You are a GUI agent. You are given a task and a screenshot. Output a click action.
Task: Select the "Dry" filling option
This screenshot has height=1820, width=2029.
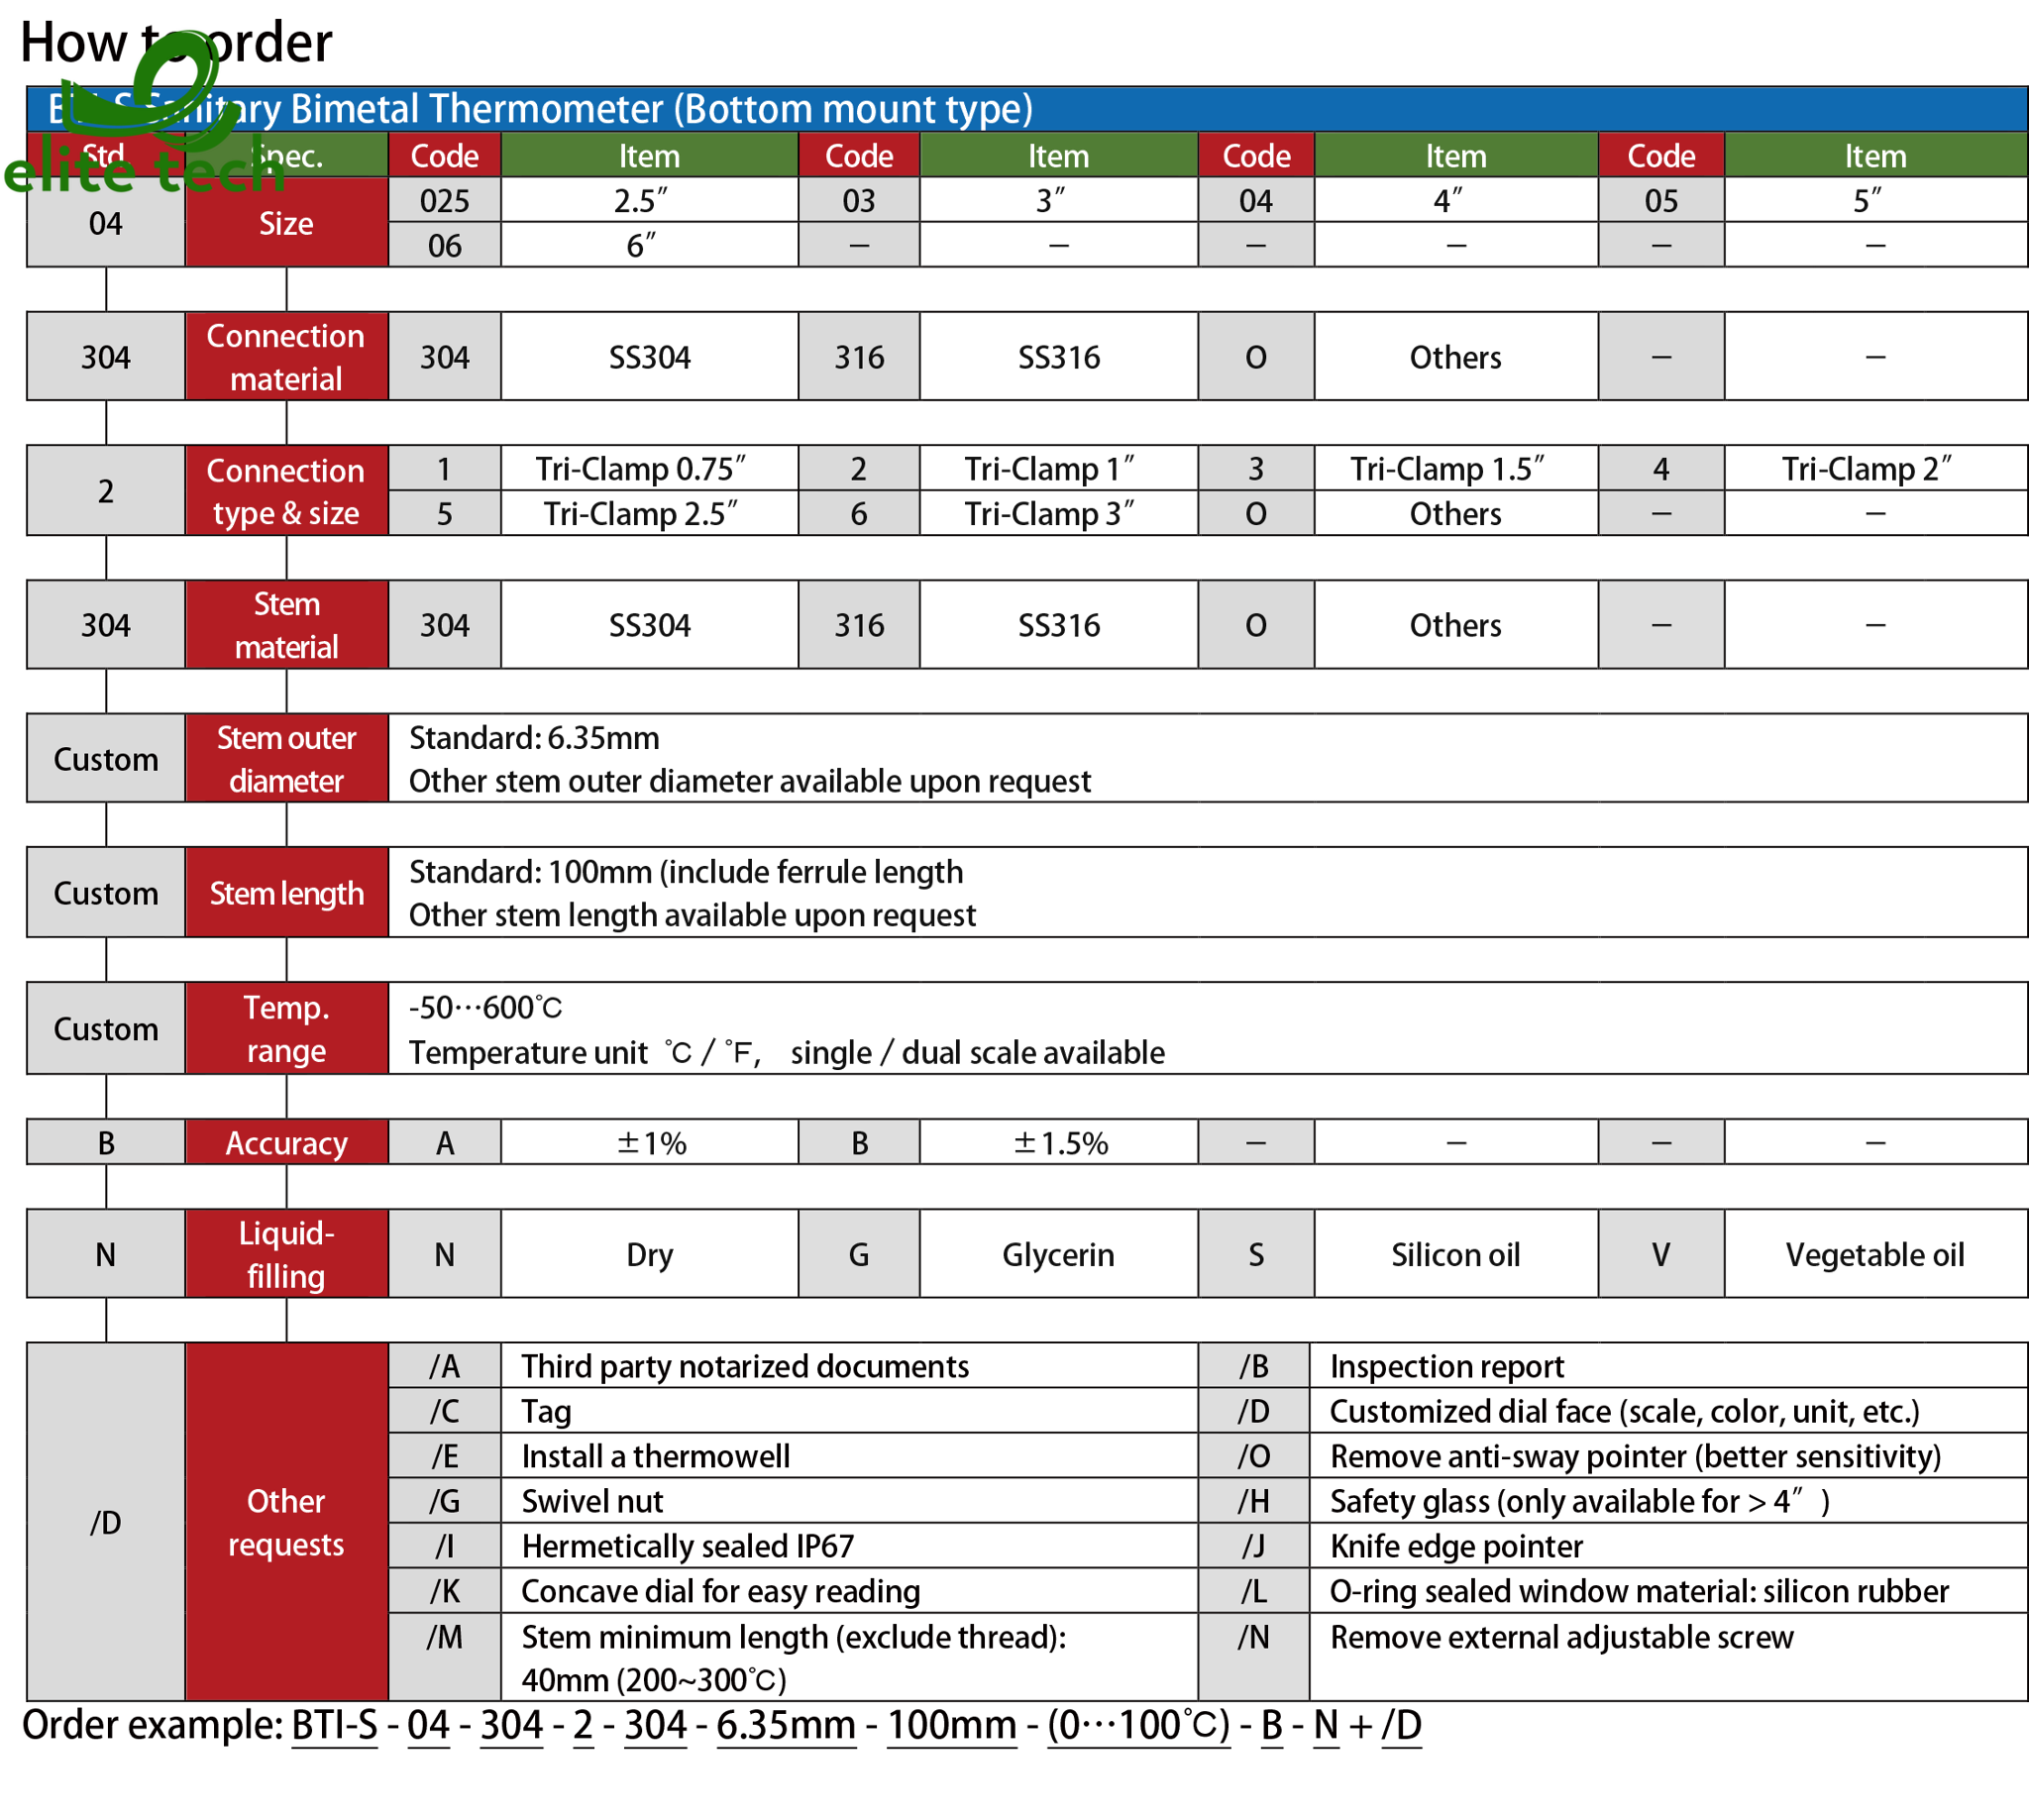tap(648, 1254)
